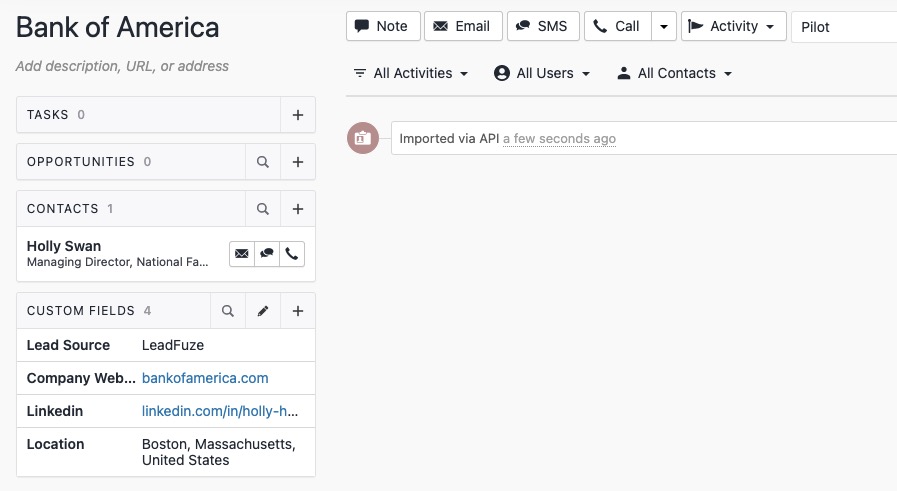The image size is (897, 491).
Task: Click the CUSTOM FIELDS section header
Action: 113,311
